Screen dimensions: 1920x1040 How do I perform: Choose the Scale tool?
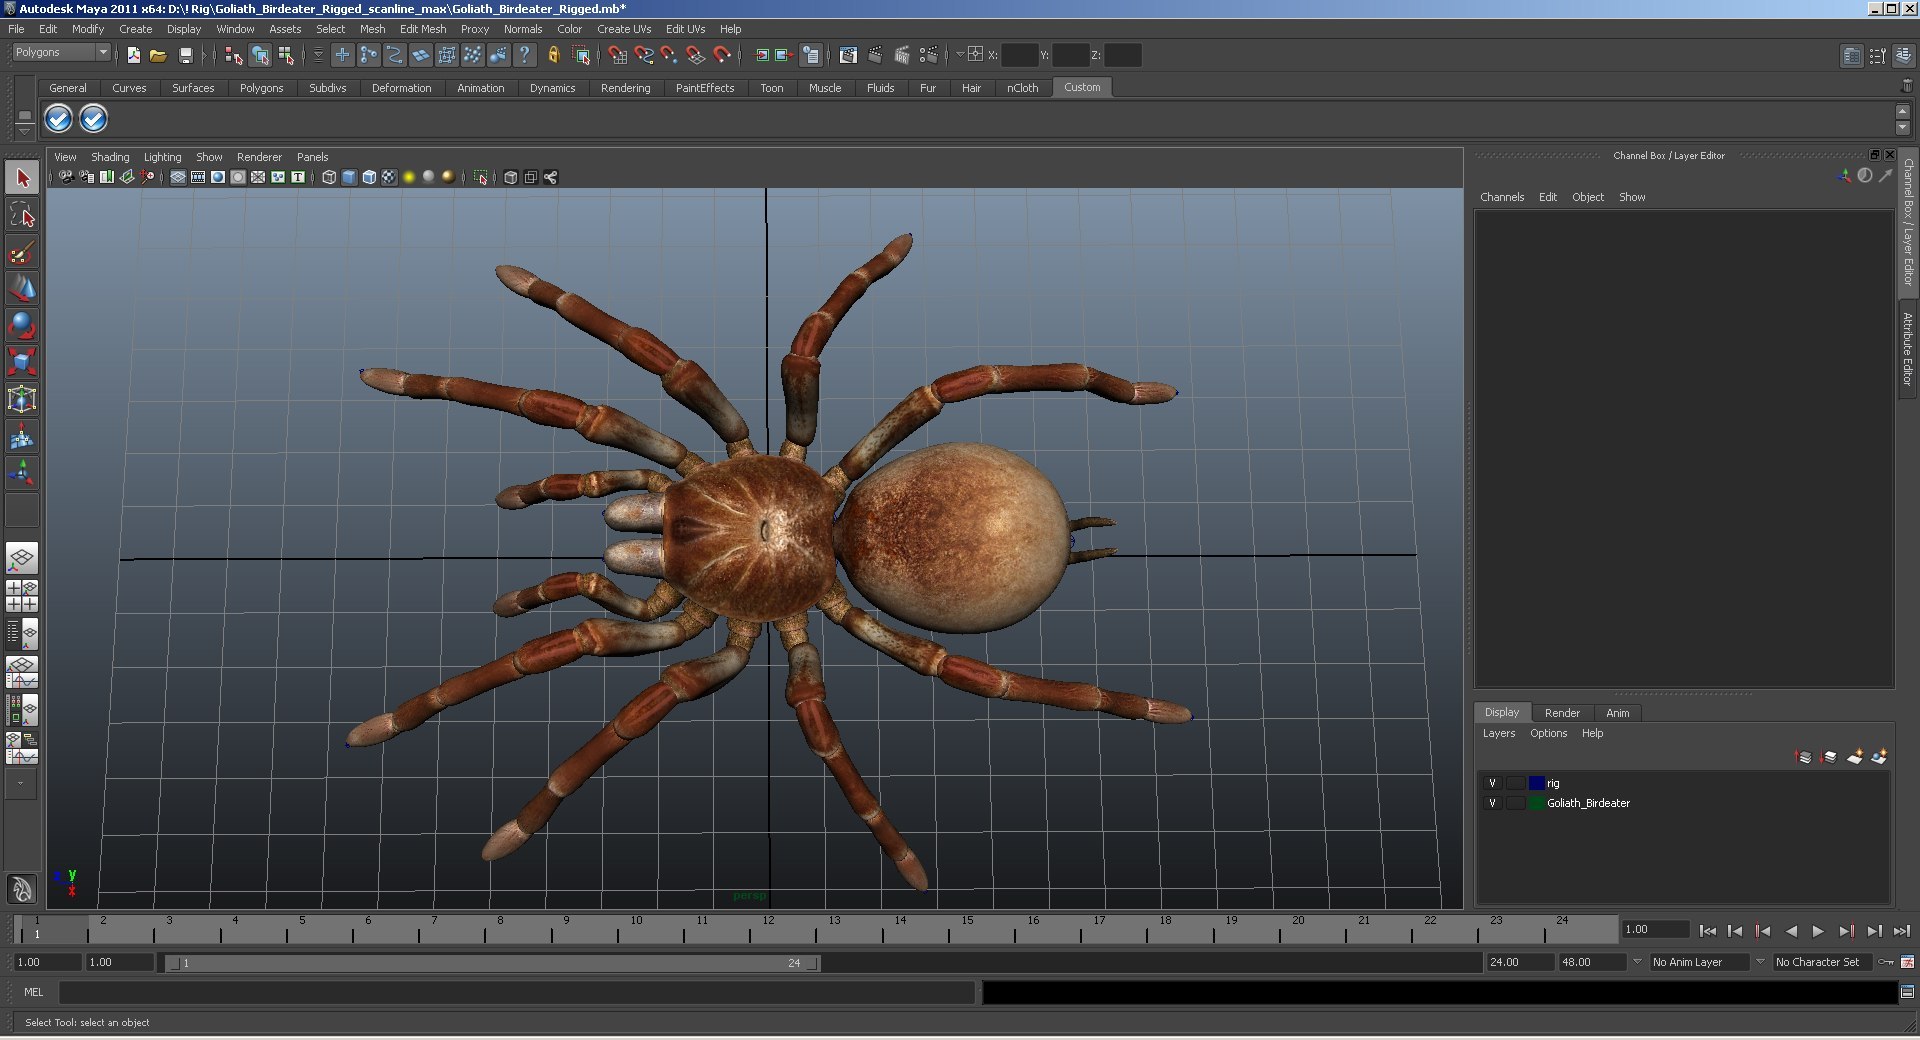22,362
